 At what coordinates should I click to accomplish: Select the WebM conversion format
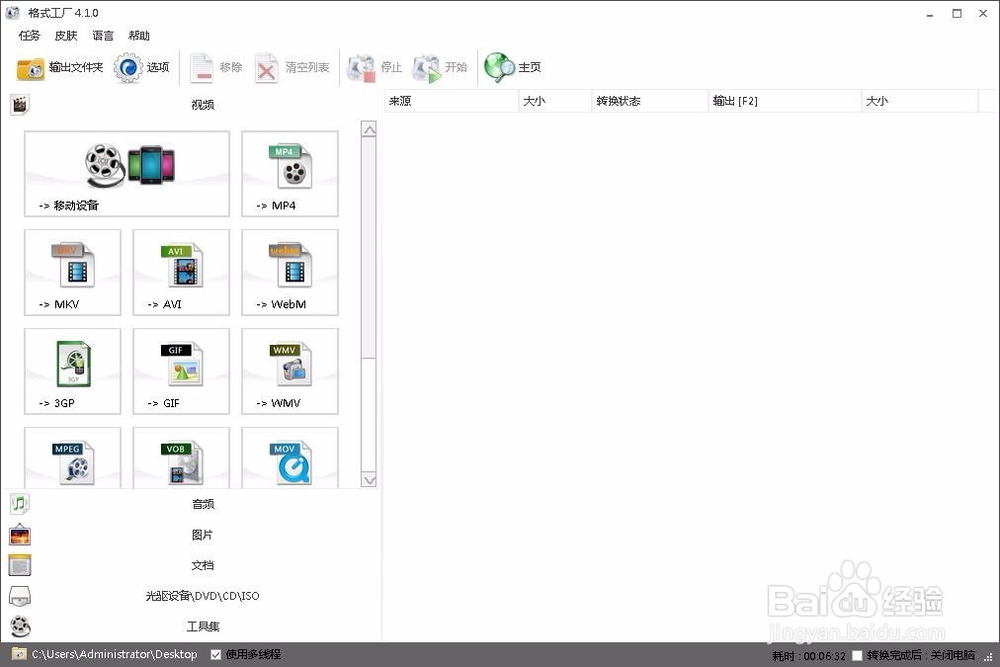pos(289,272)
